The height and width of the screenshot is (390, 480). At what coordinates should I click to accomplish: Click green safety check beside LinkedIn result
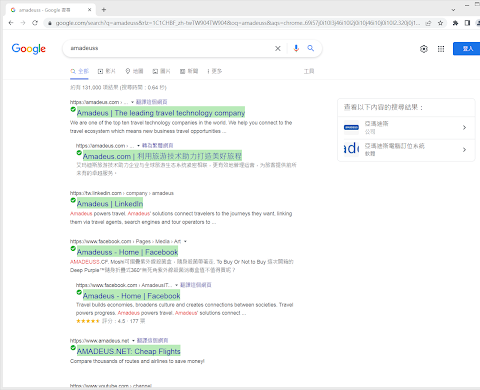tap(73, 200)
